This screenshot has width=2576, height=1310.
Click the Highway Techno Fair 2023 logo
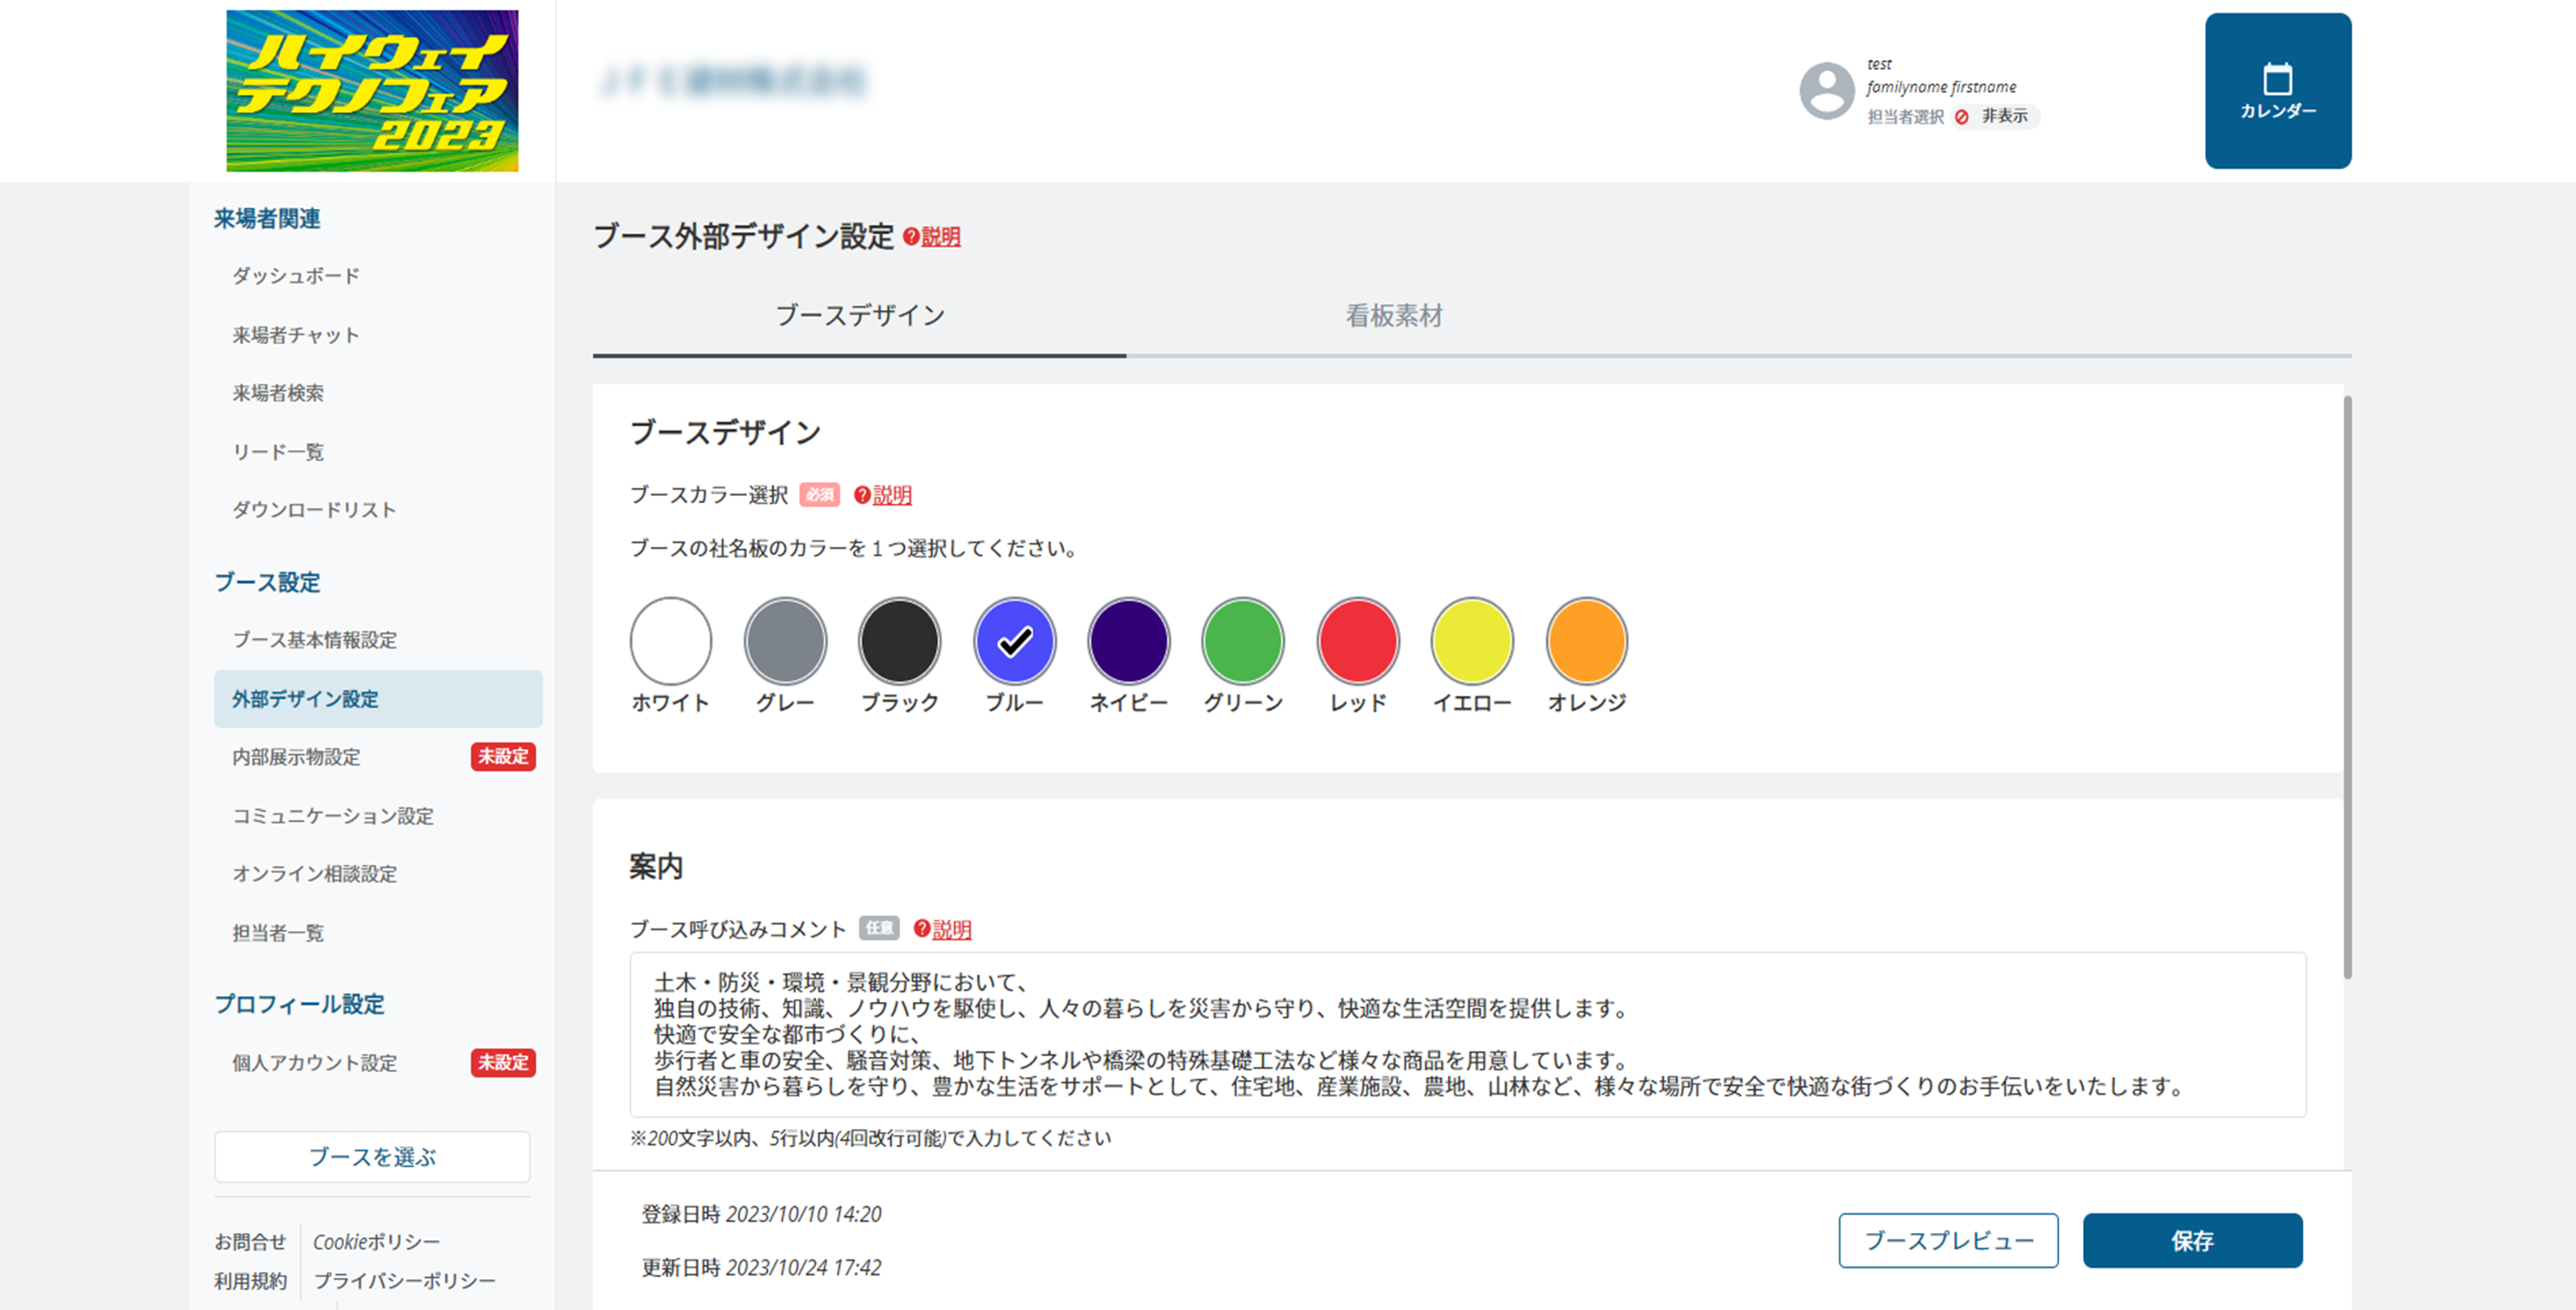coord(372,90)
